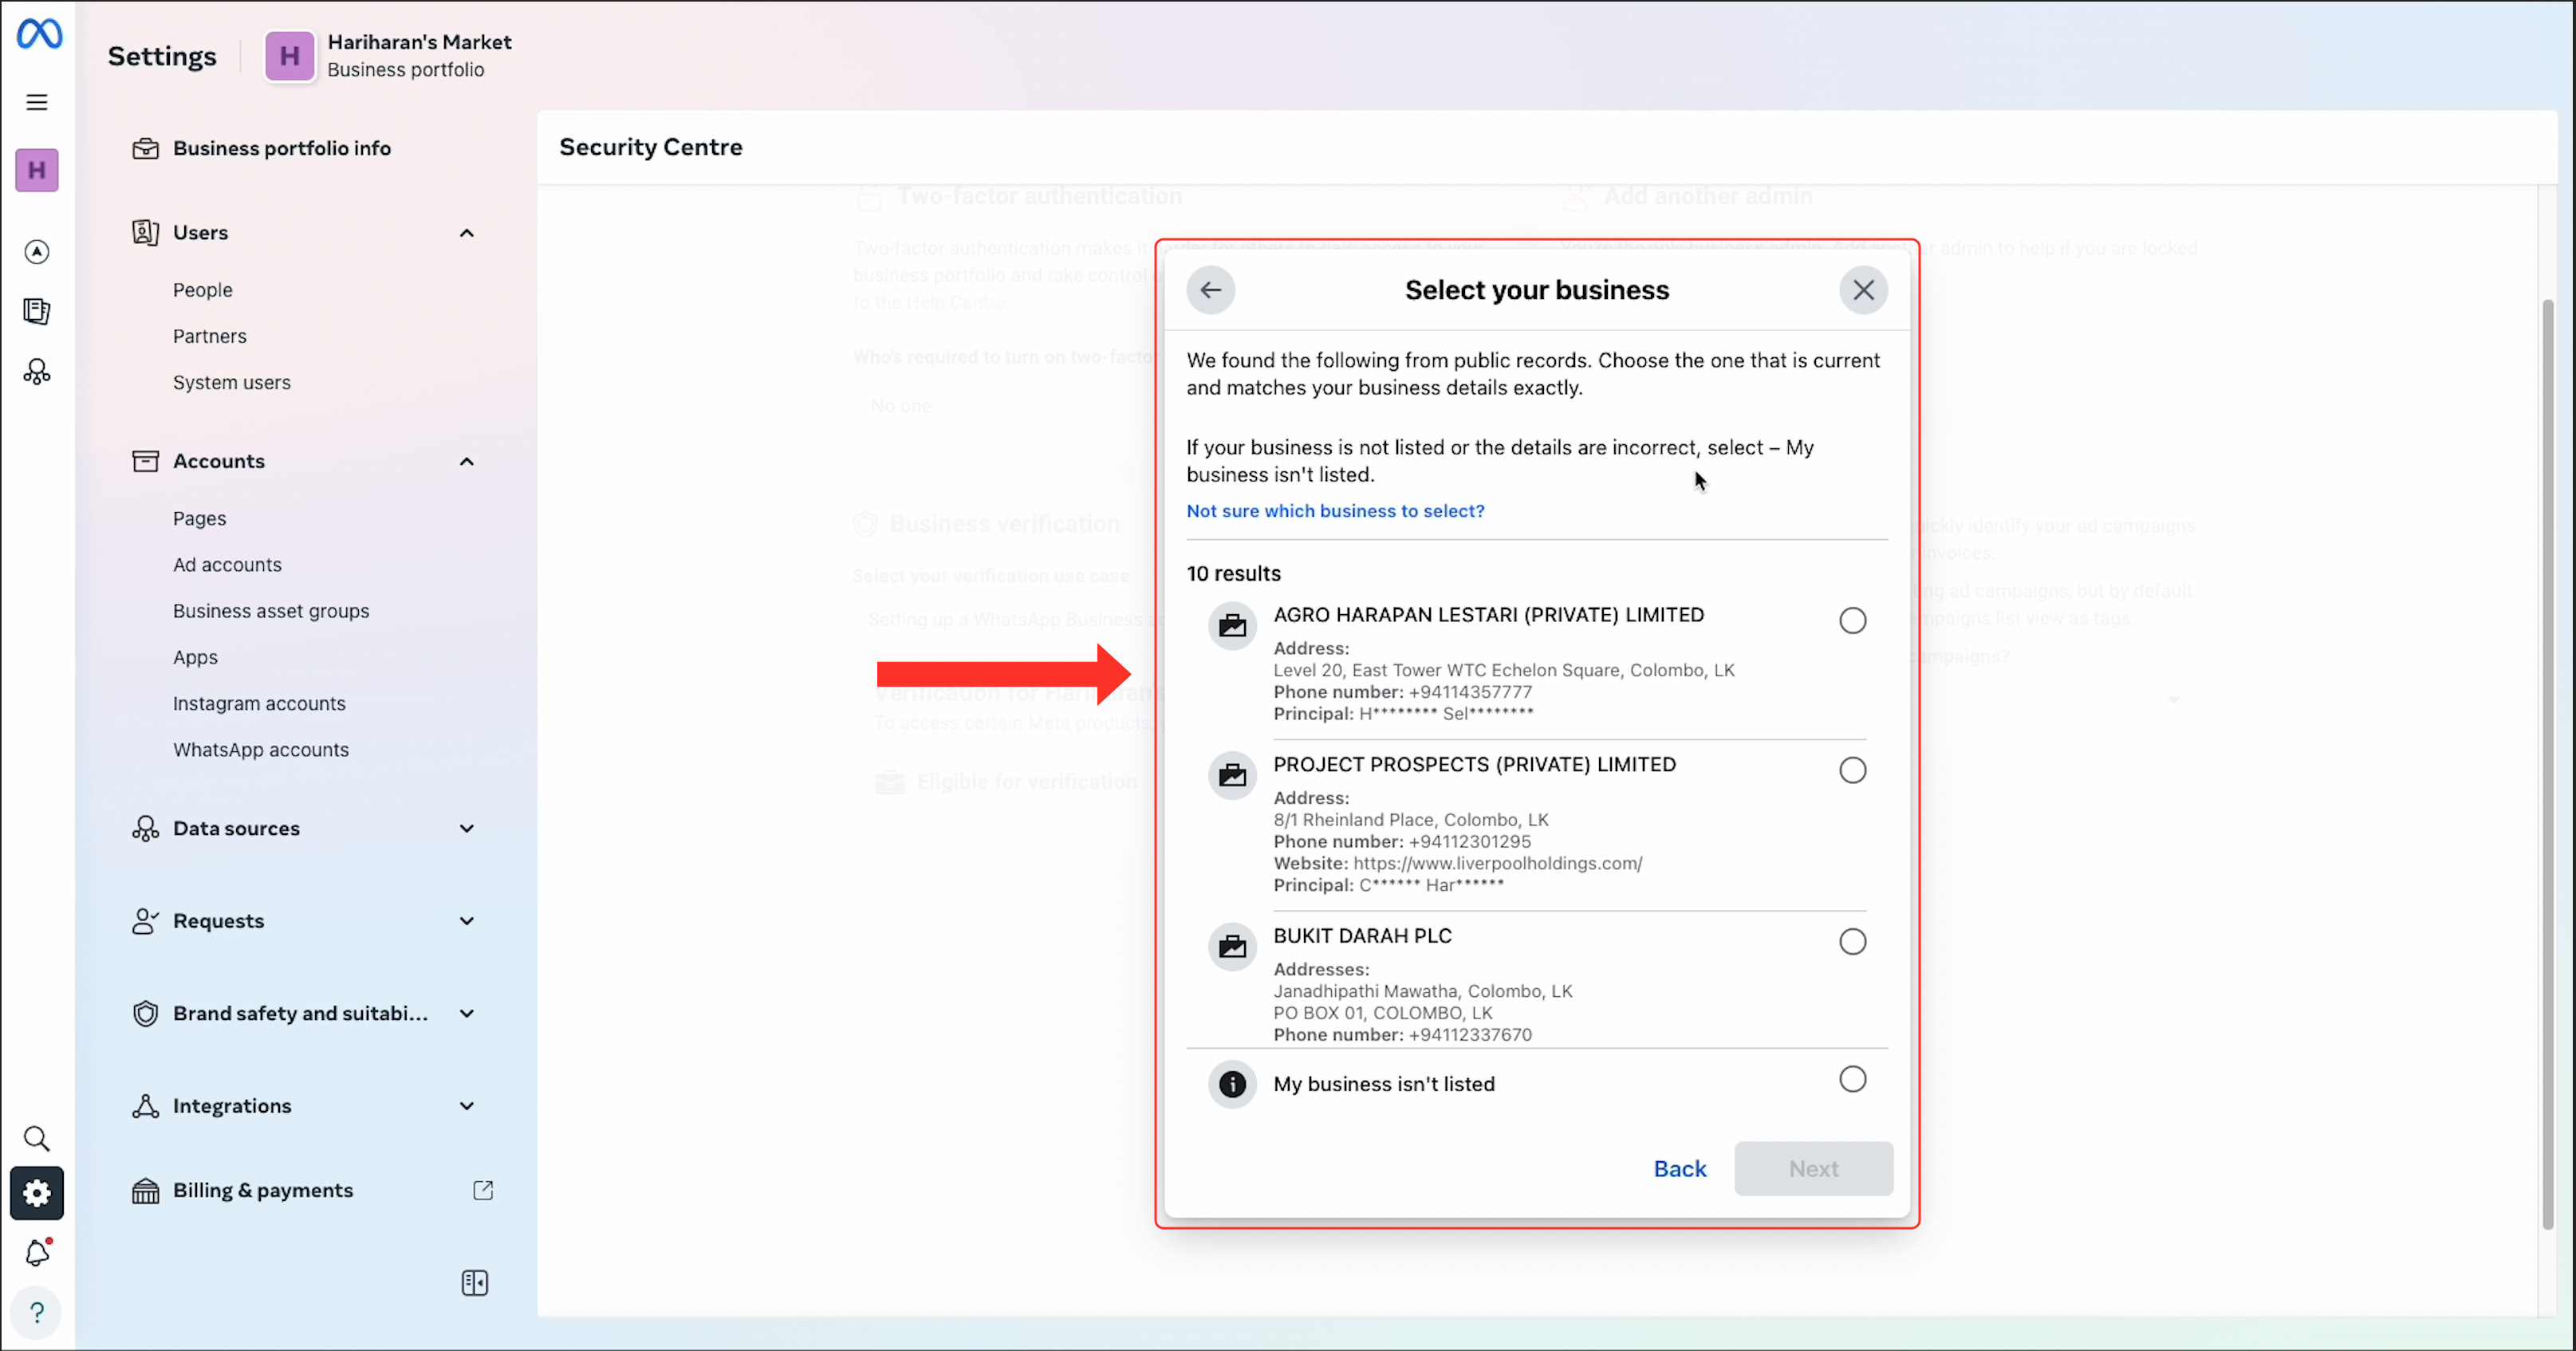Expand the Integrations section chevron

point(467,1106)
